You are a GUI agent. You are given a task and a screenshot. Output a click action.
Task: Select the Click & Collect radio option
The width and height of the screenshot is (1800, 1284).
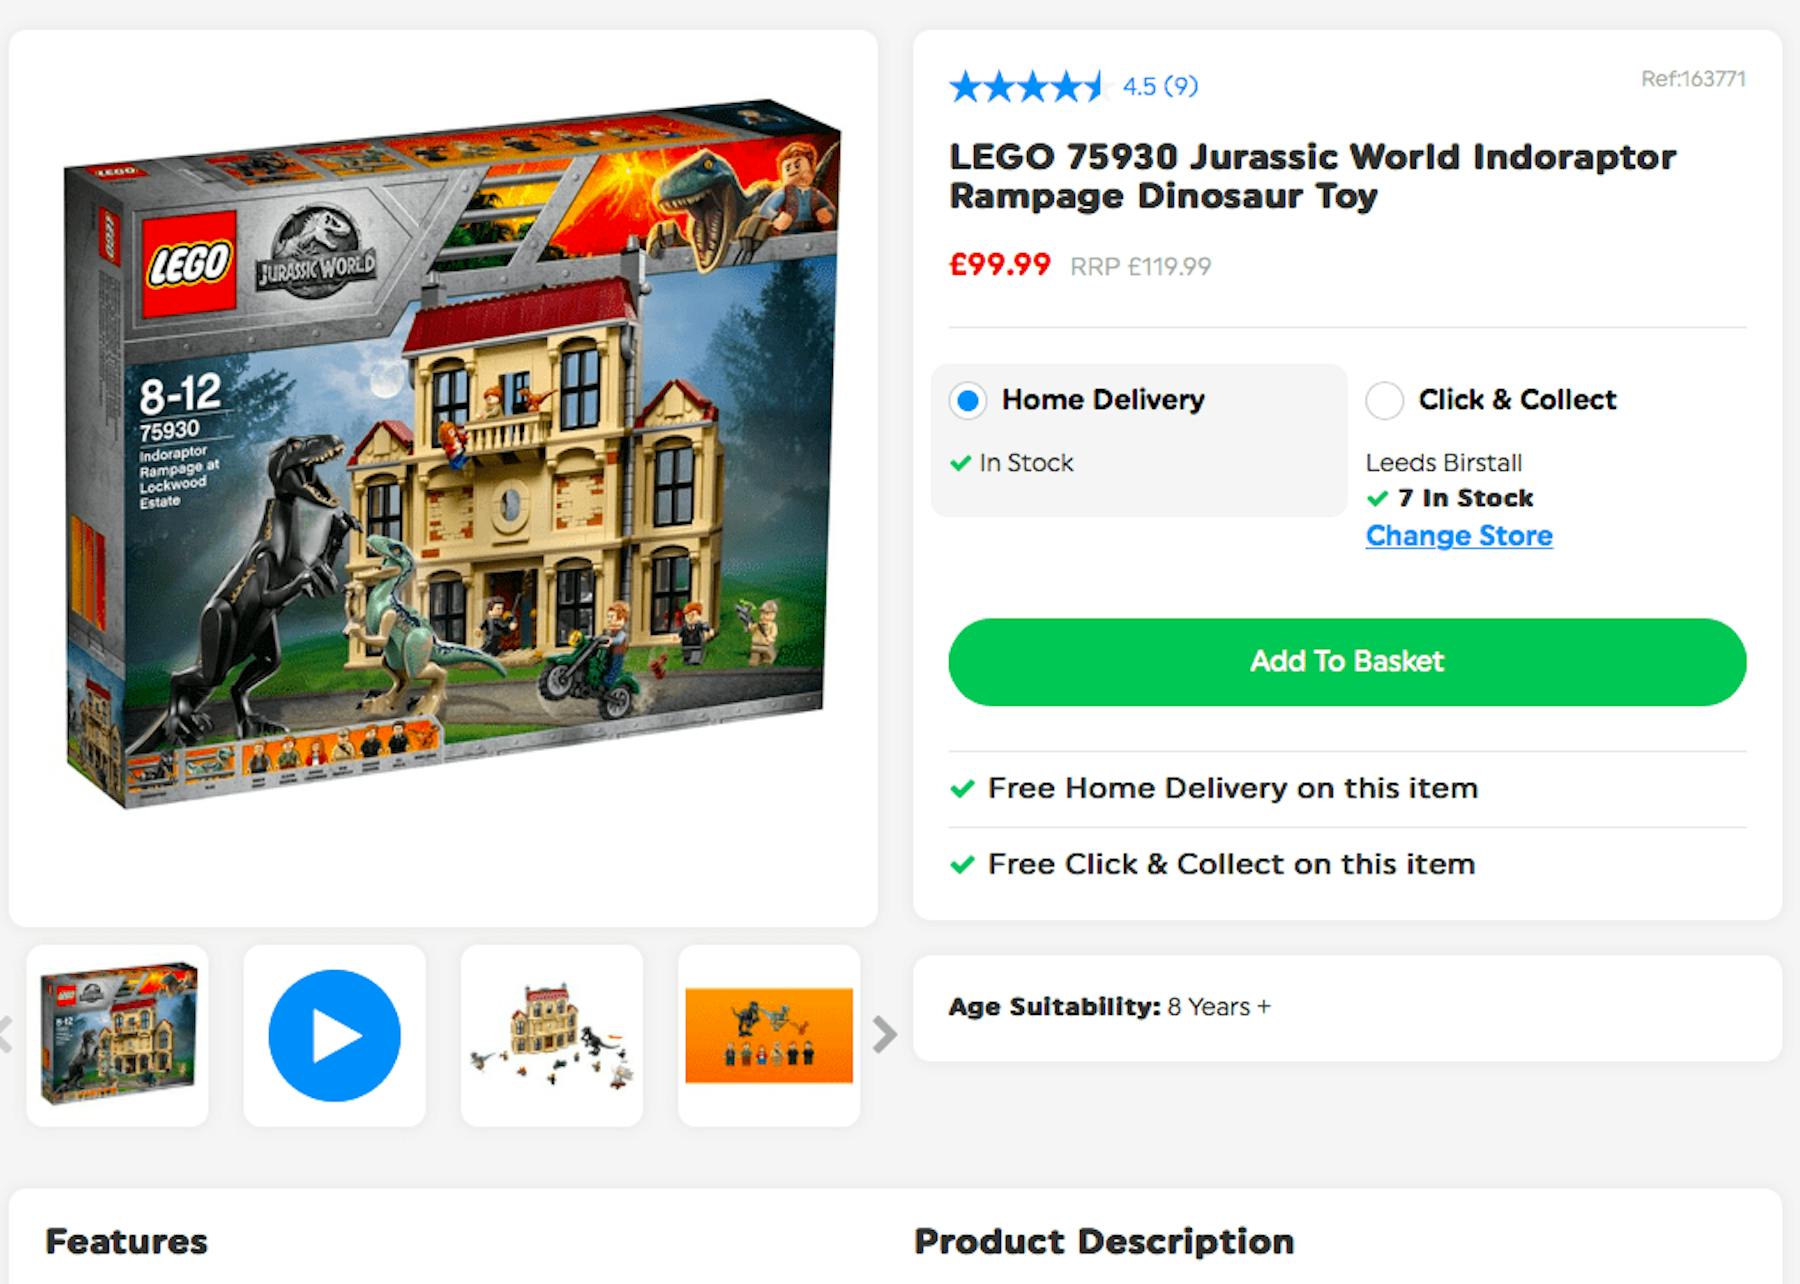pyautogui.click(x=1385, y=400)
